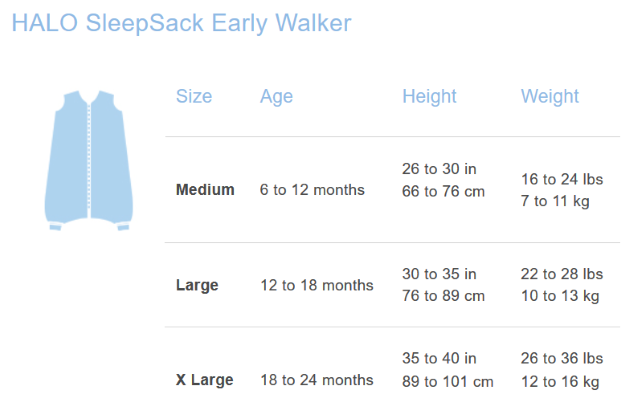Viewport: 630px width, 415px height.
Task: Select the X Large size label
Action: coord(205,380)
